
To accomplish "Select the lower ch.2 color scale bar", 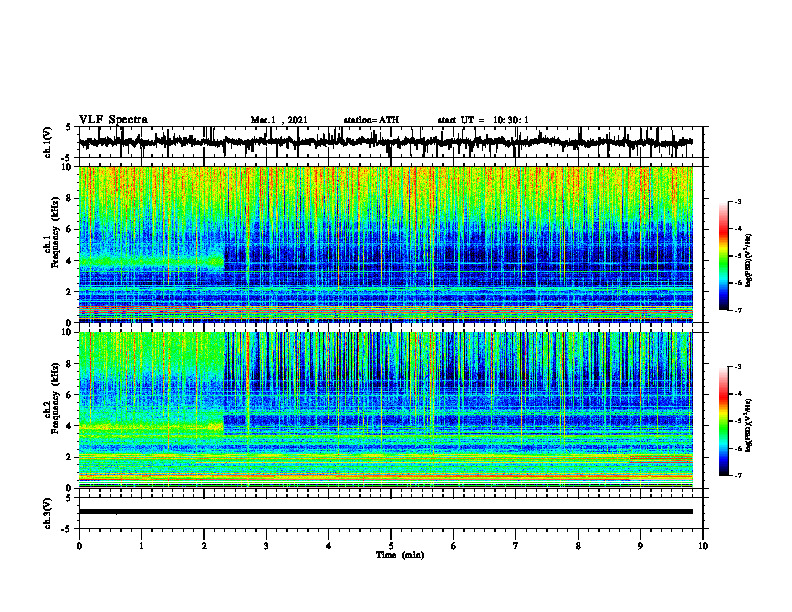I will click(x=724, y=421).
